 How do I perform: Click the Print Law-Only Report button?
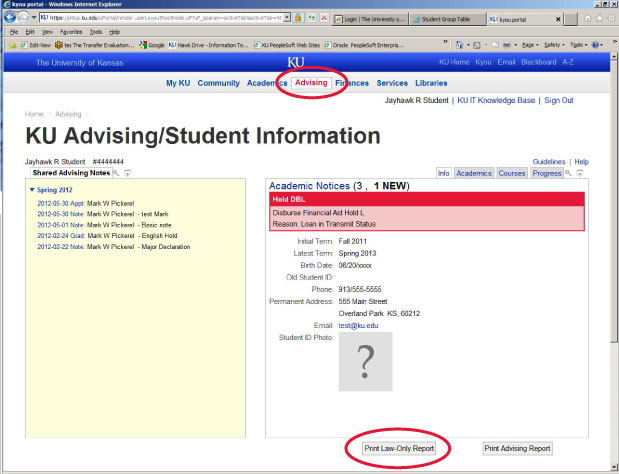click(x=399, y=448)
